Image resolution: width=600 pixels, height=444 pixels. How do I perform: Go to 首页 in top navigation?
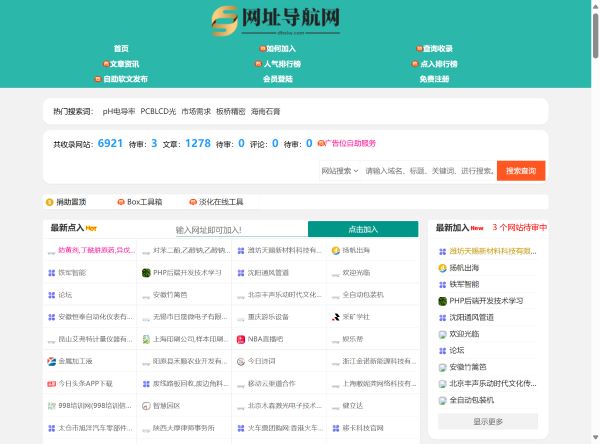tap(121, 49)
